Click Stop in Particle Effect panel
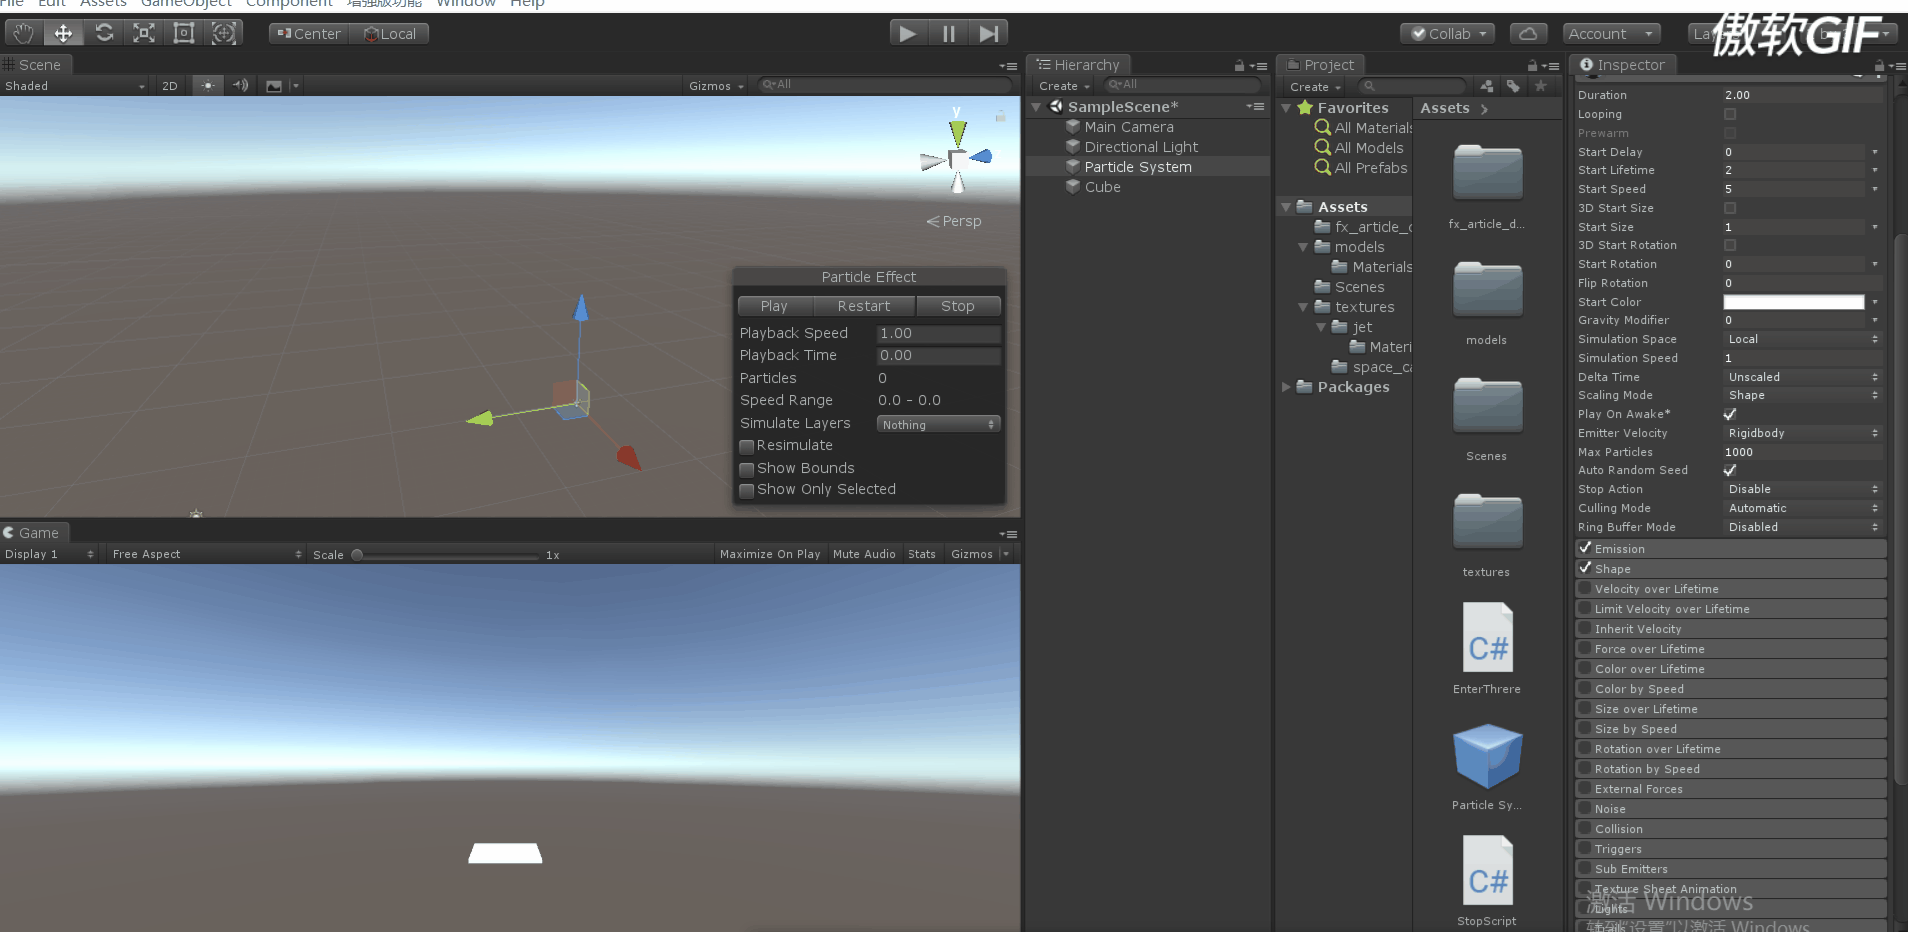This screenshot has height=932, width=1908. click(x=957, y=306)
